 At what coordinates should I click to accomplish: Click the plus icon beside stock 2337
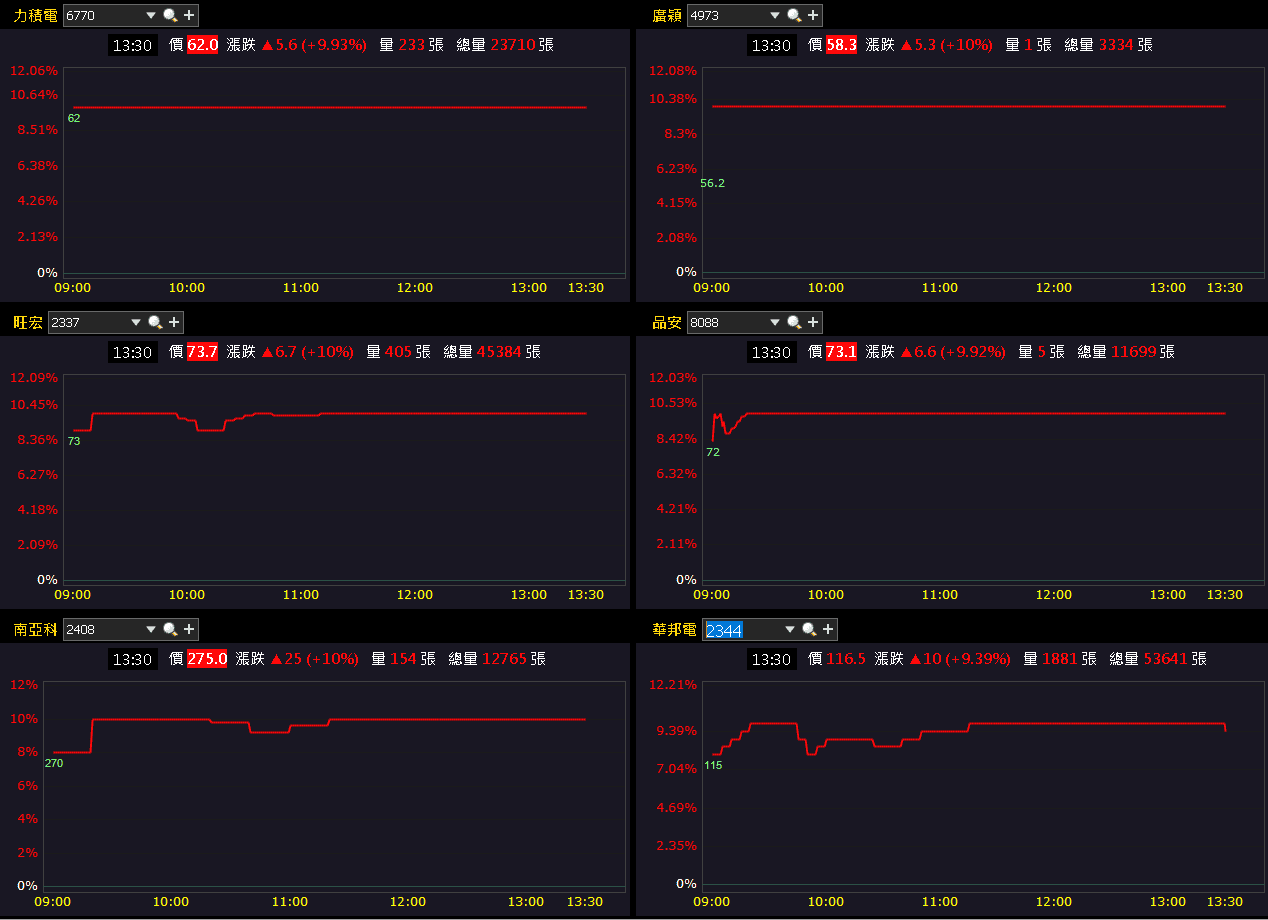tap(174, 322)
